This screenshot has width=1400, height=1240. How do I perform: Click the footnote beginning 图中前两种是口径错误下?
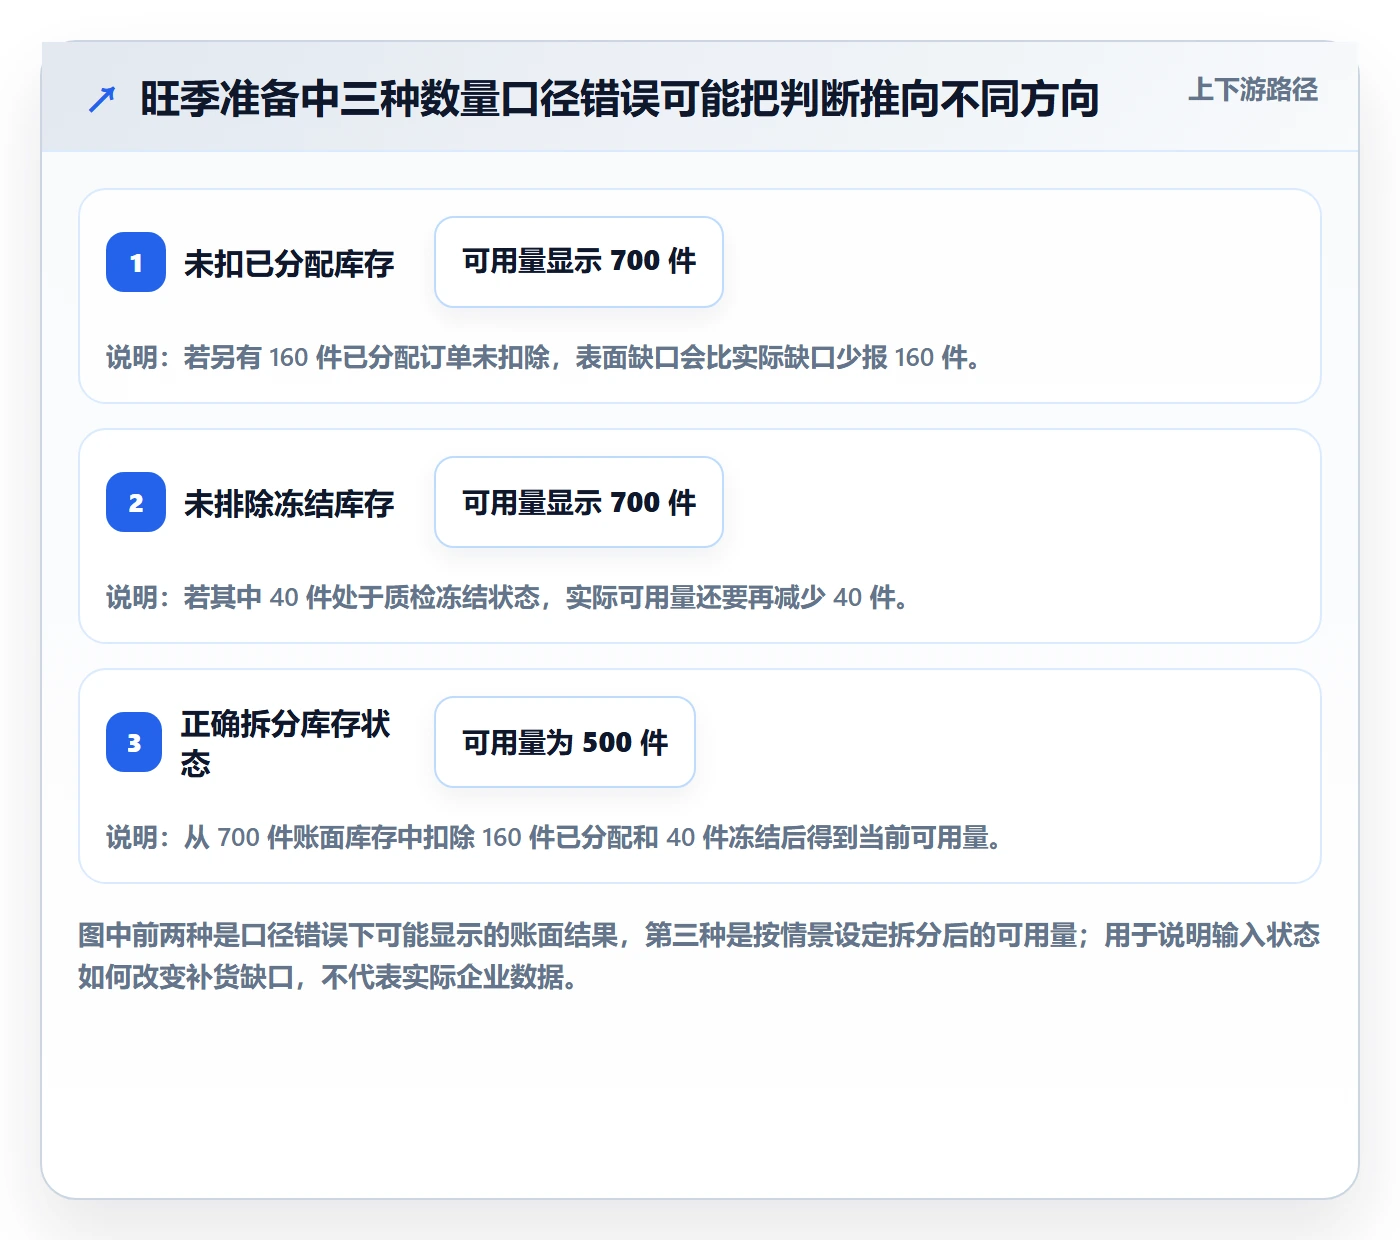pyautogui.click(x=699, y=956)
